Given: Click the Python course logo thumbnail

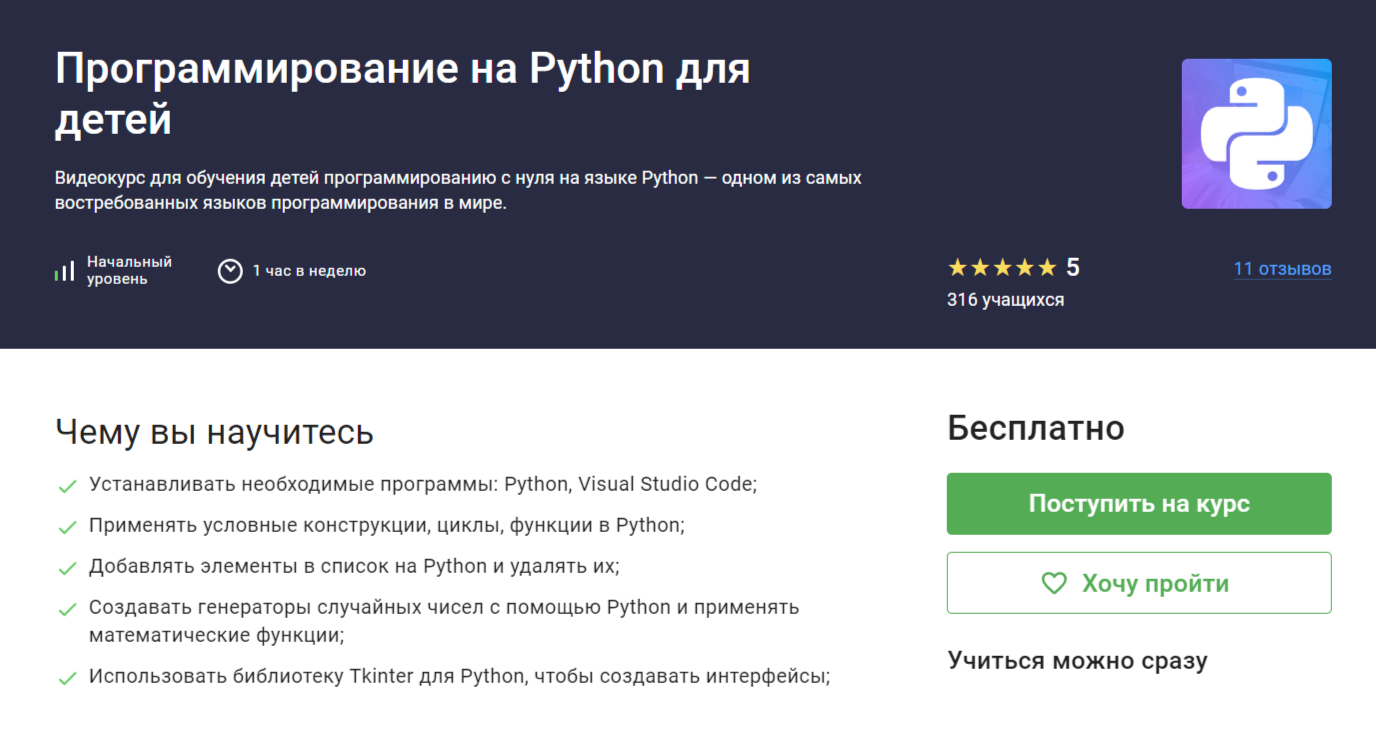Looking at the screenshot, I should click(1256, 134).
